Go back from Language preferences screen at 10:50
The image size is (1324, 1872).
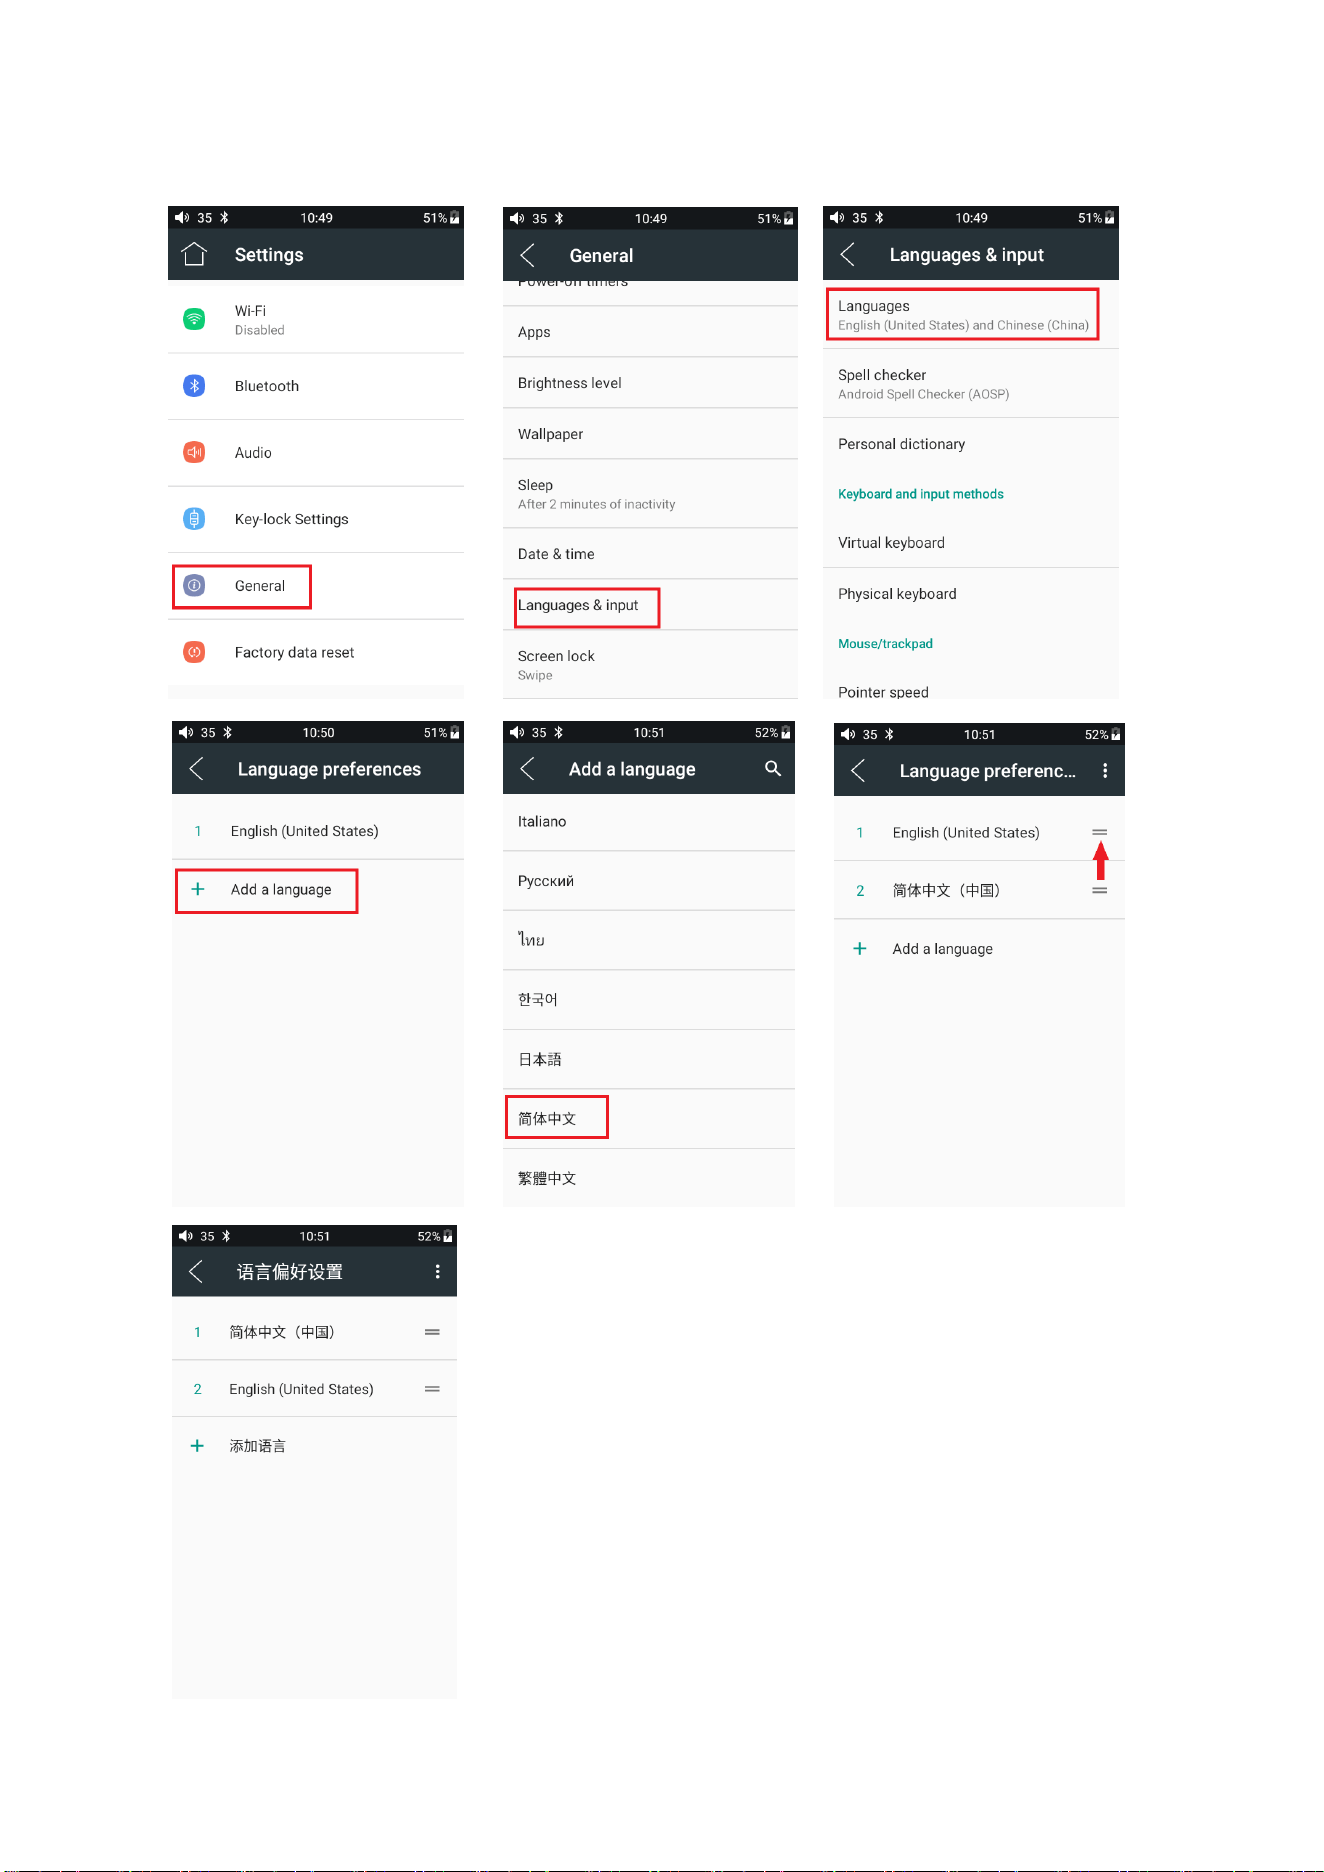point(197,768)
